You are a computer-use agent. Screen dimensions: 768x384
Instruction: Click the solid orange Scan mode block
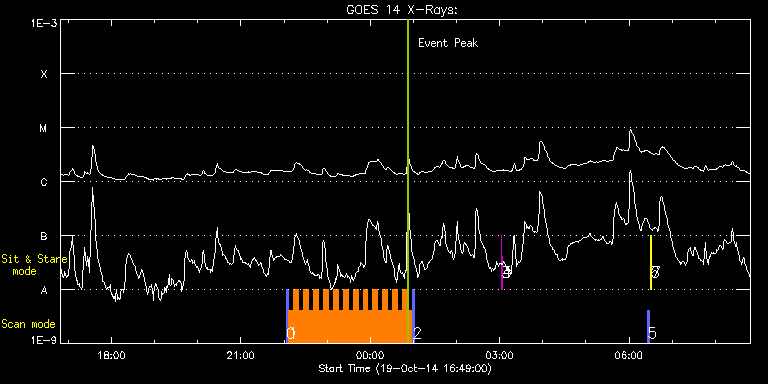[x=348, y=327]
